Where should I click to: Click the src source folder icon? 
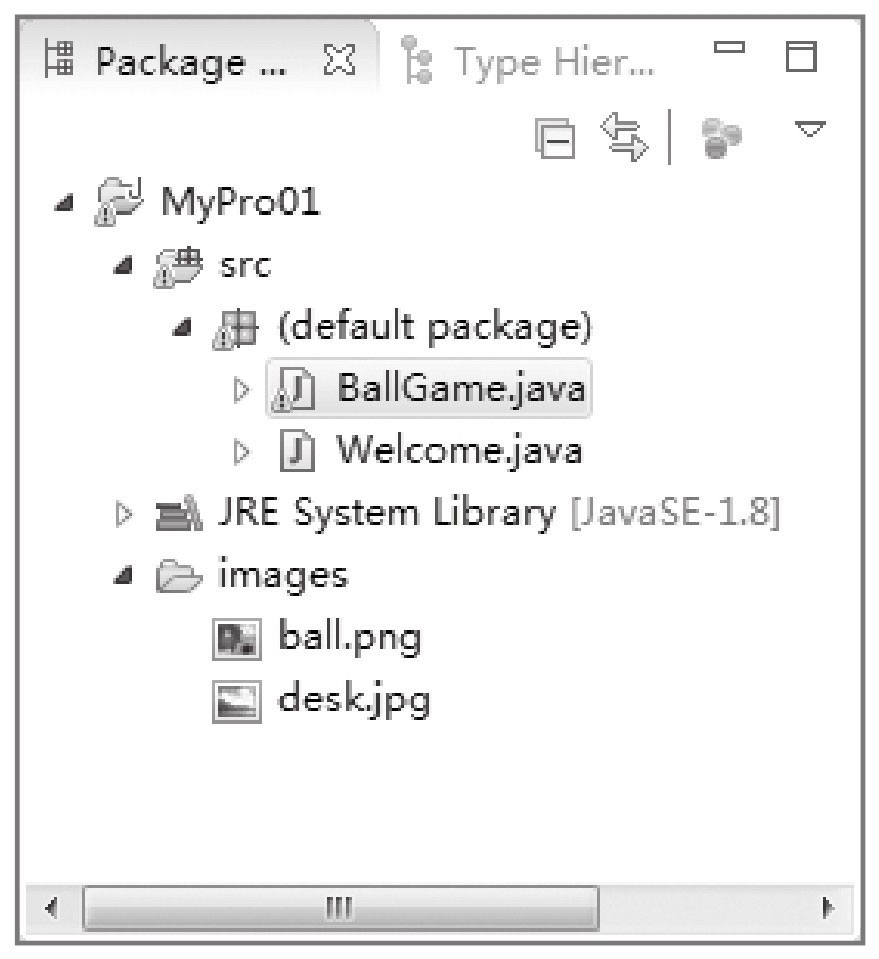(177, 266)
